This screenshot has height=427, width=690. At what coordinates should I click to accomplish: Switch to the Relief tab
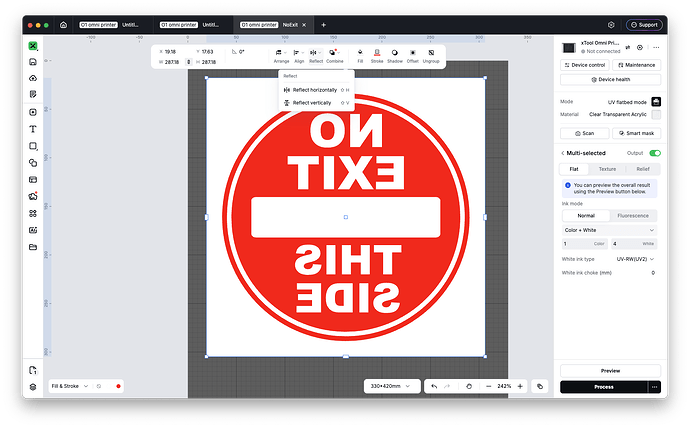point(642,169)
